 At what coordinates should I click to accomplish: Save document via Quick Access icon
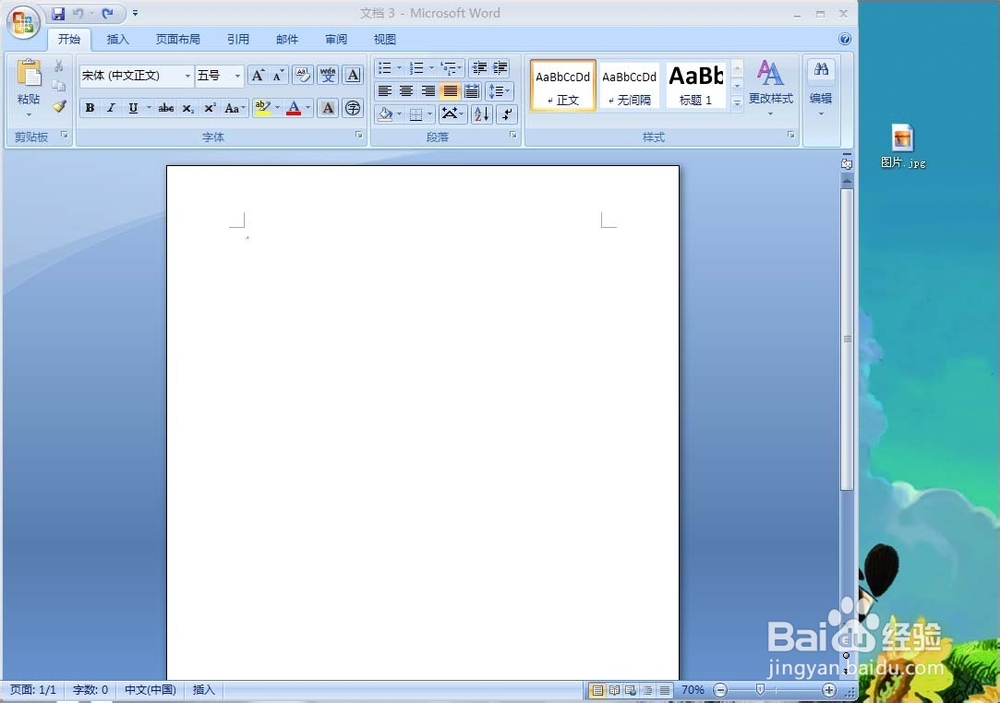(x=58, y=13)
